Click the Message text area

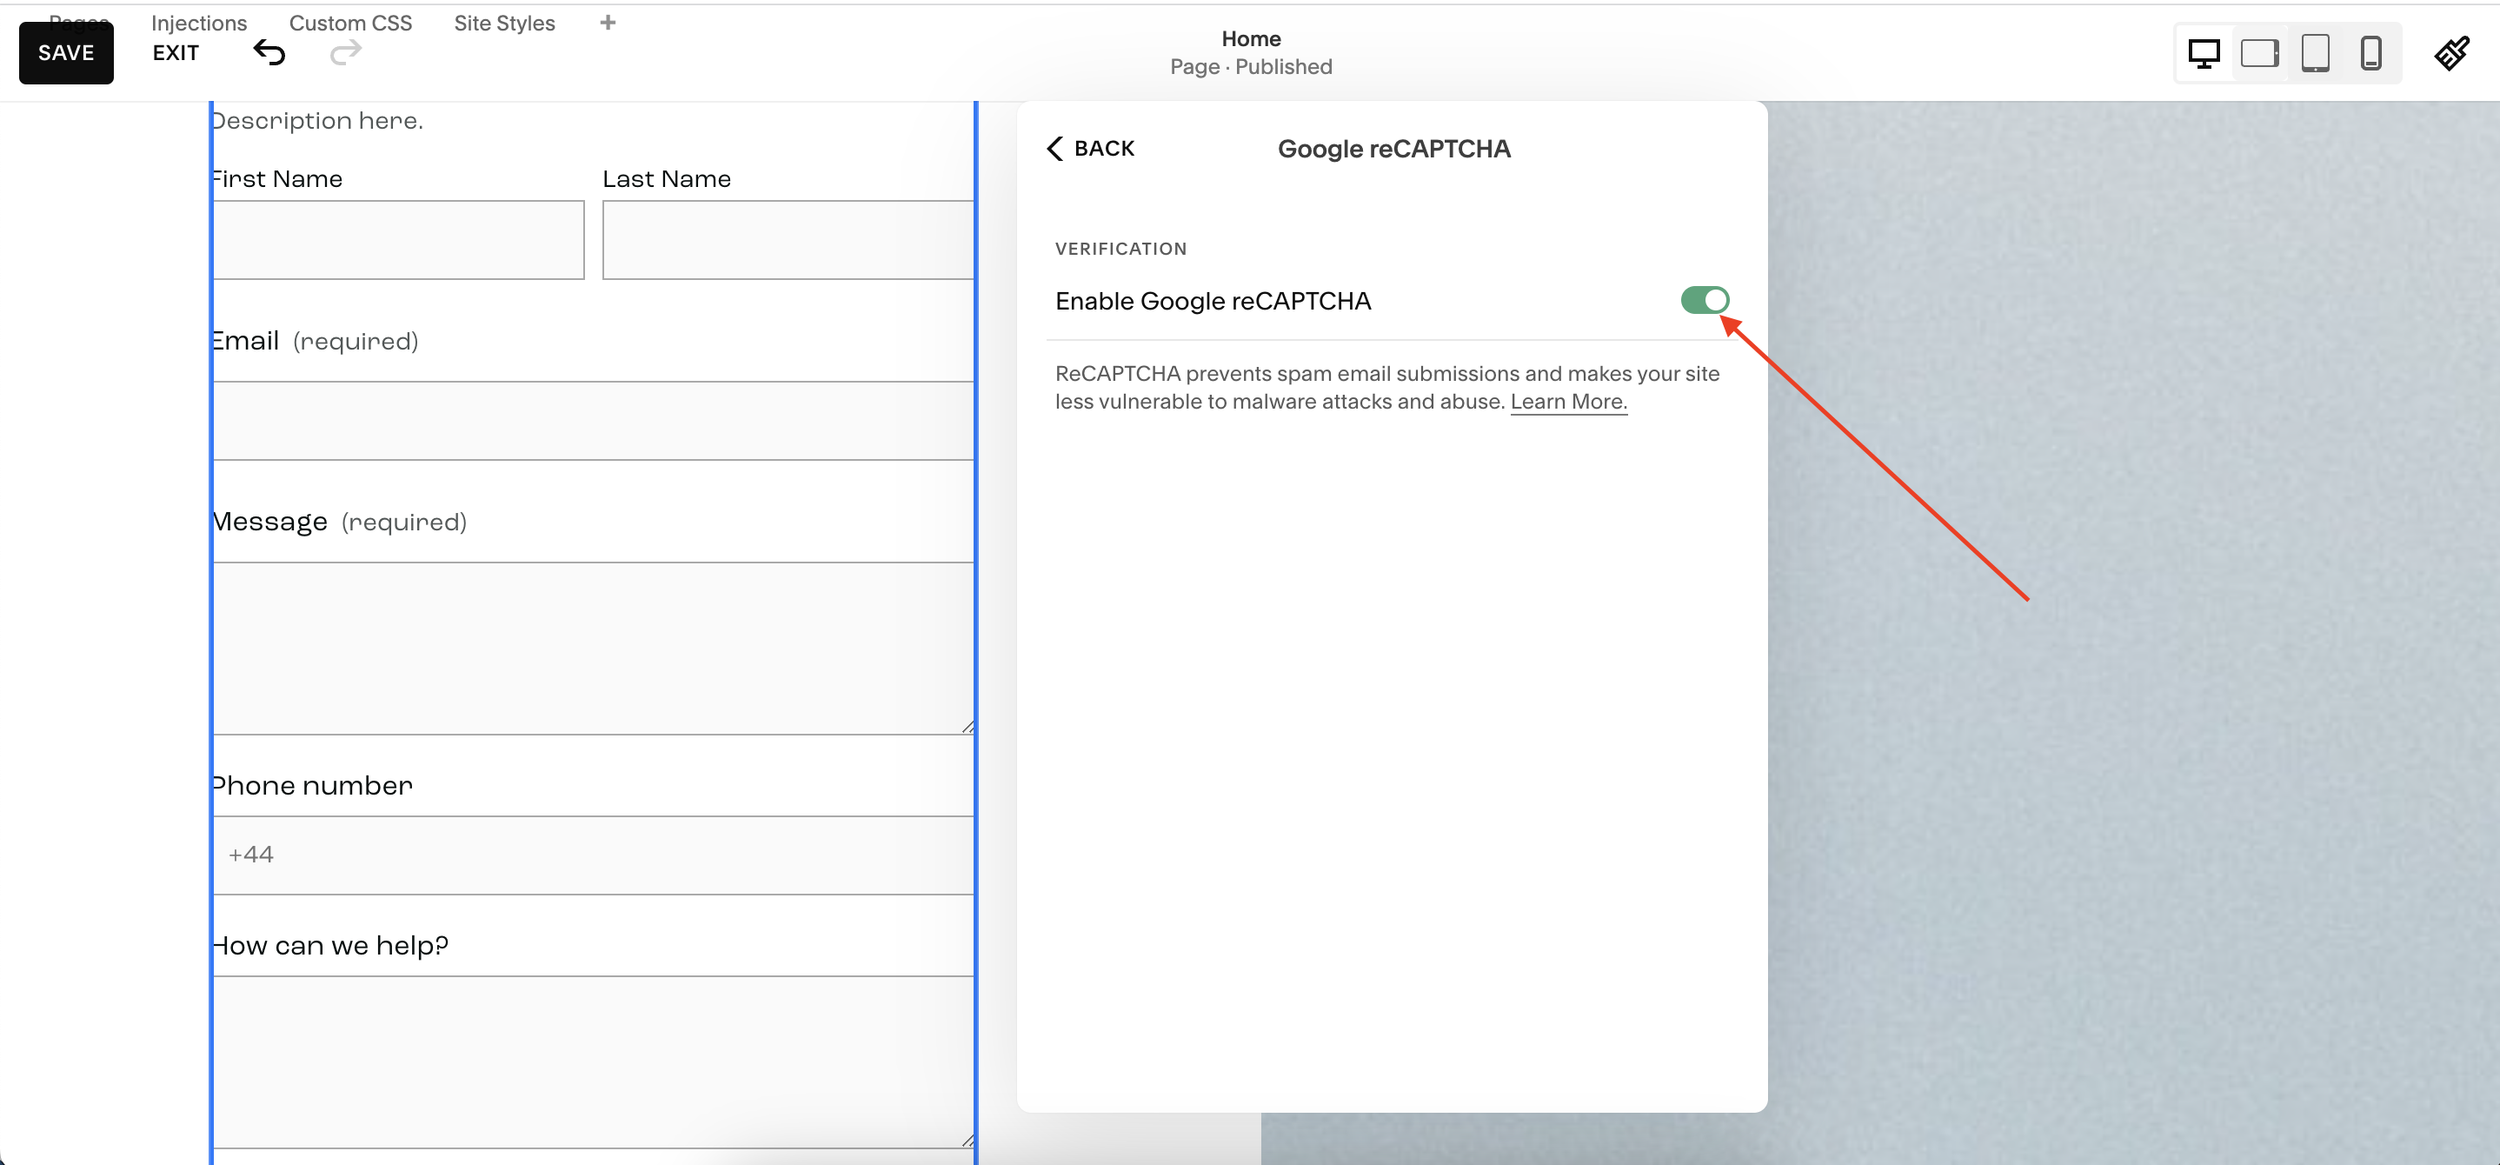click(x=593, y=648)
